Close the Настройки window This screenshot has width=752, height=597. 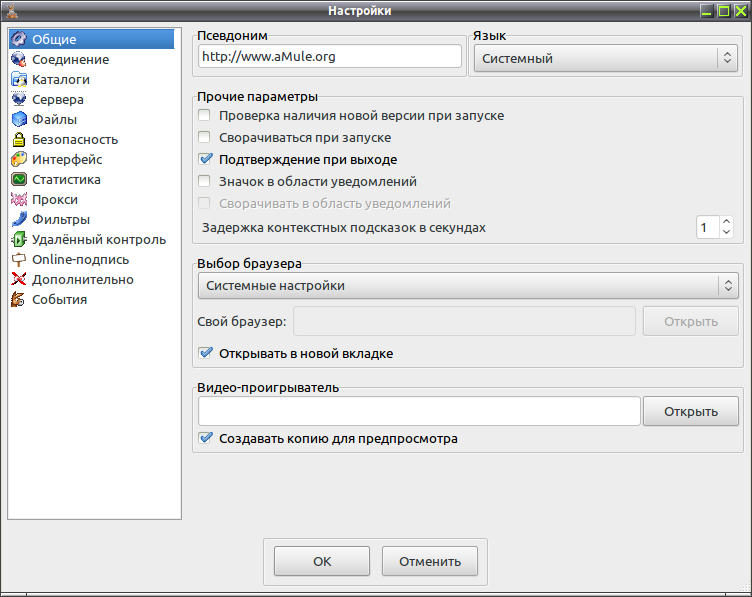click(740, 11)
